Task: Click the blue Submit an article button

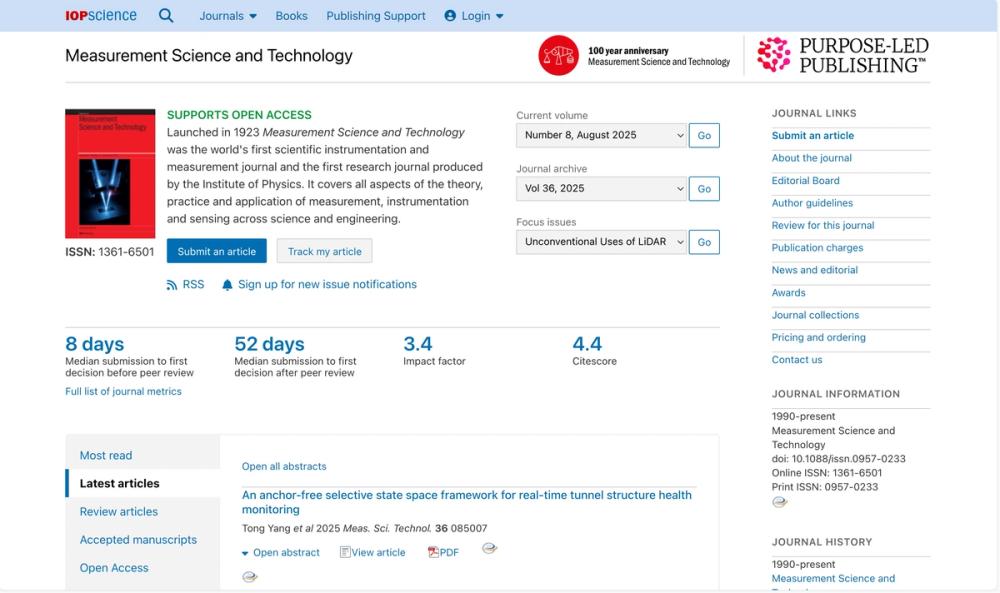Action: [217, 251]
